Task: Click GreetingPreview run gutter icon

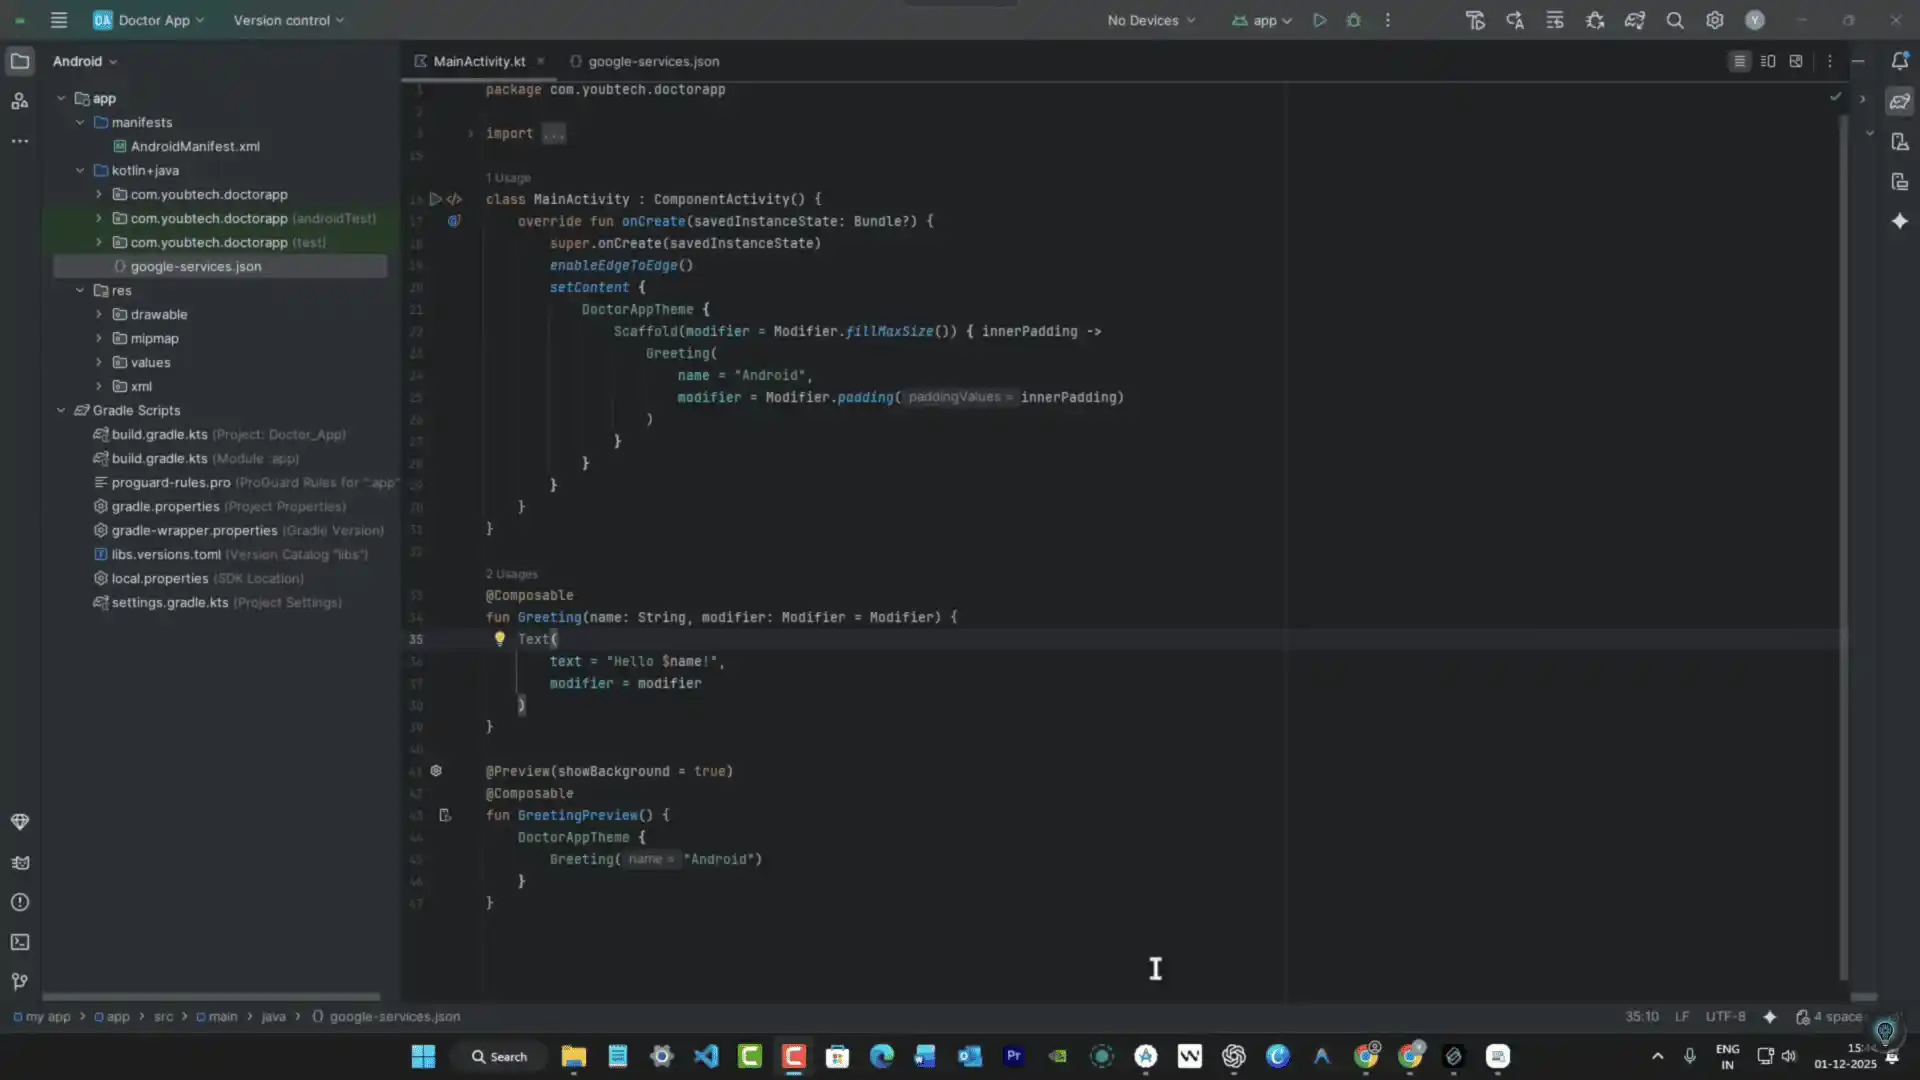Action: pyautogui.click(x=445, y=815)
